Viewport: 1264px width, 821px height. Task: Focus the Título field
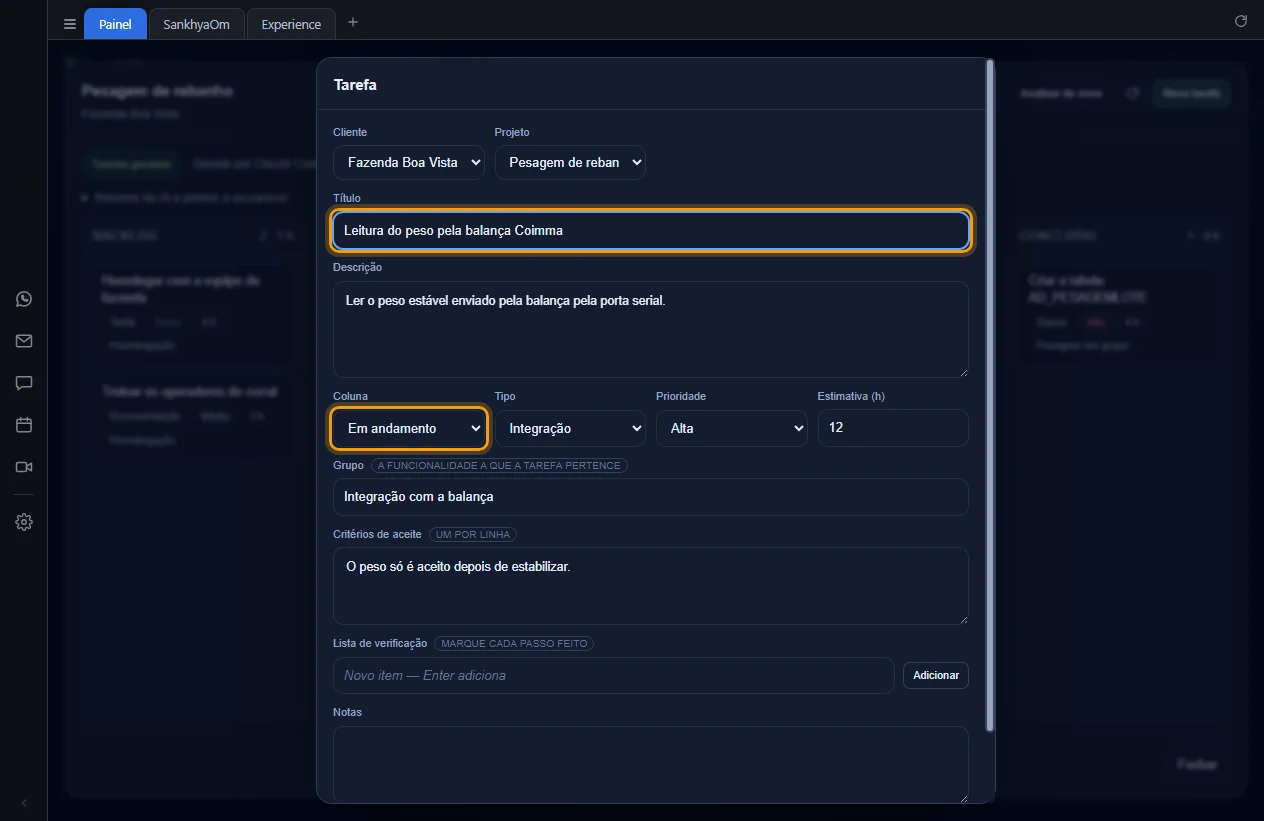(x=651, y=231)
